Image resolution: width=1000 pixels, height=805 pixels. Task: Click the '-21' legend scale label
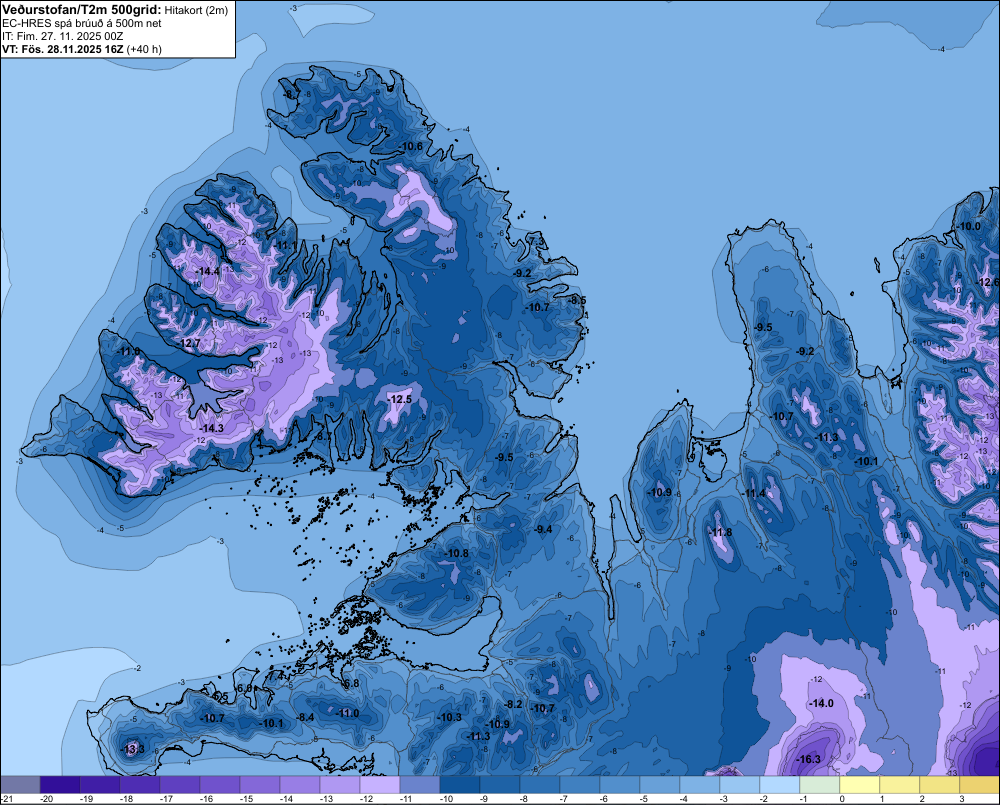pyautogui.click(x=7, y=799)
